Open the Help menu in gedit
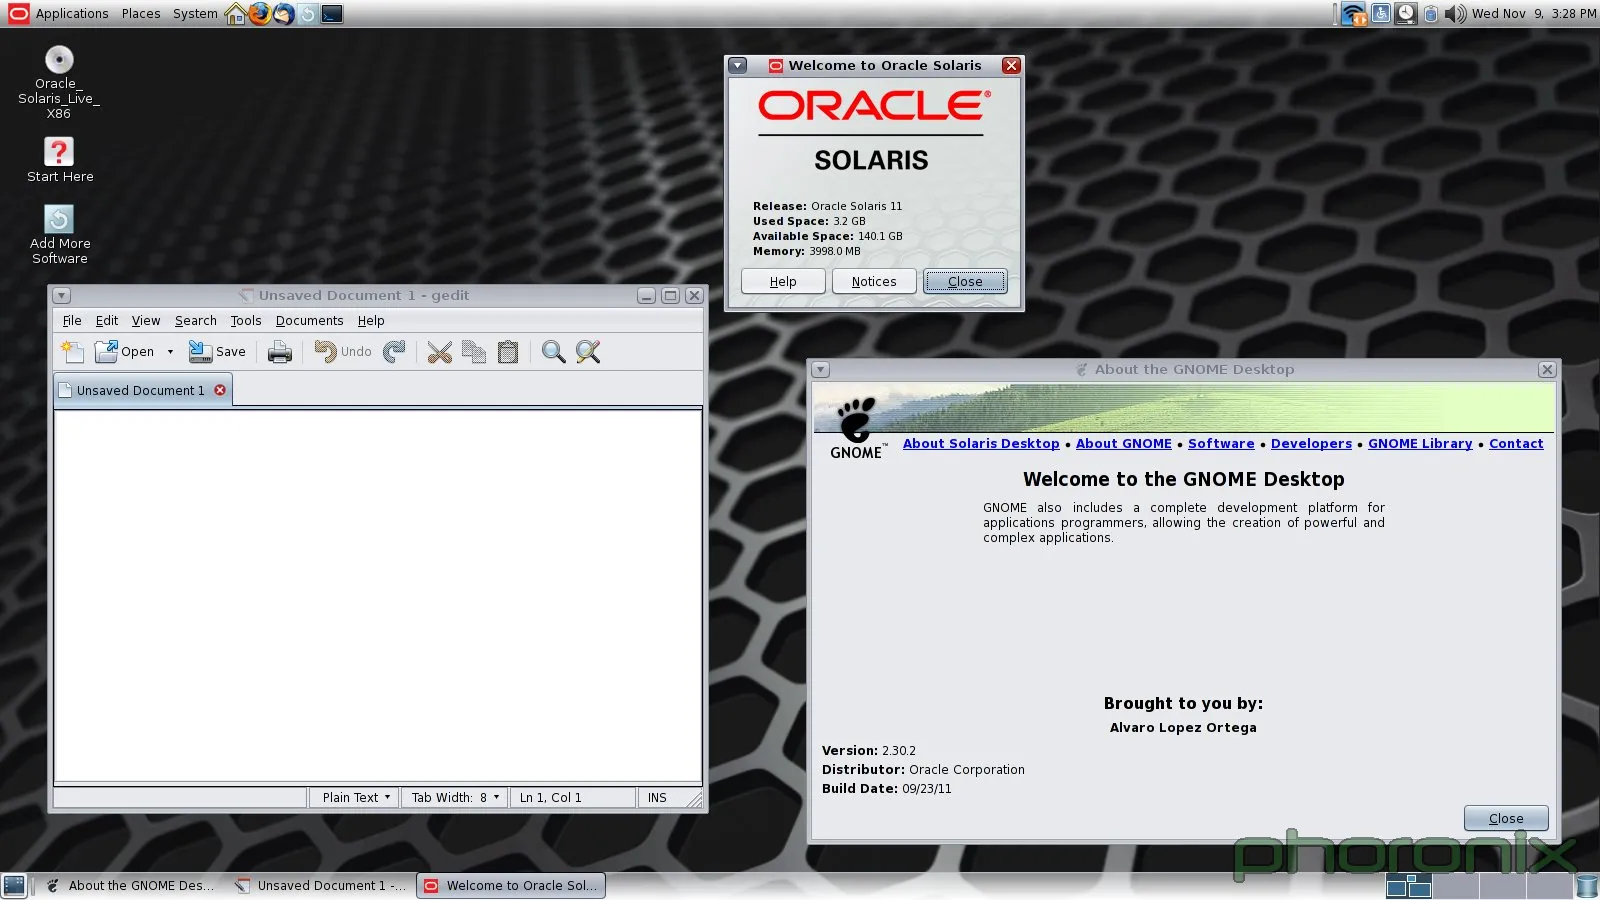 (x=371, y=321)
